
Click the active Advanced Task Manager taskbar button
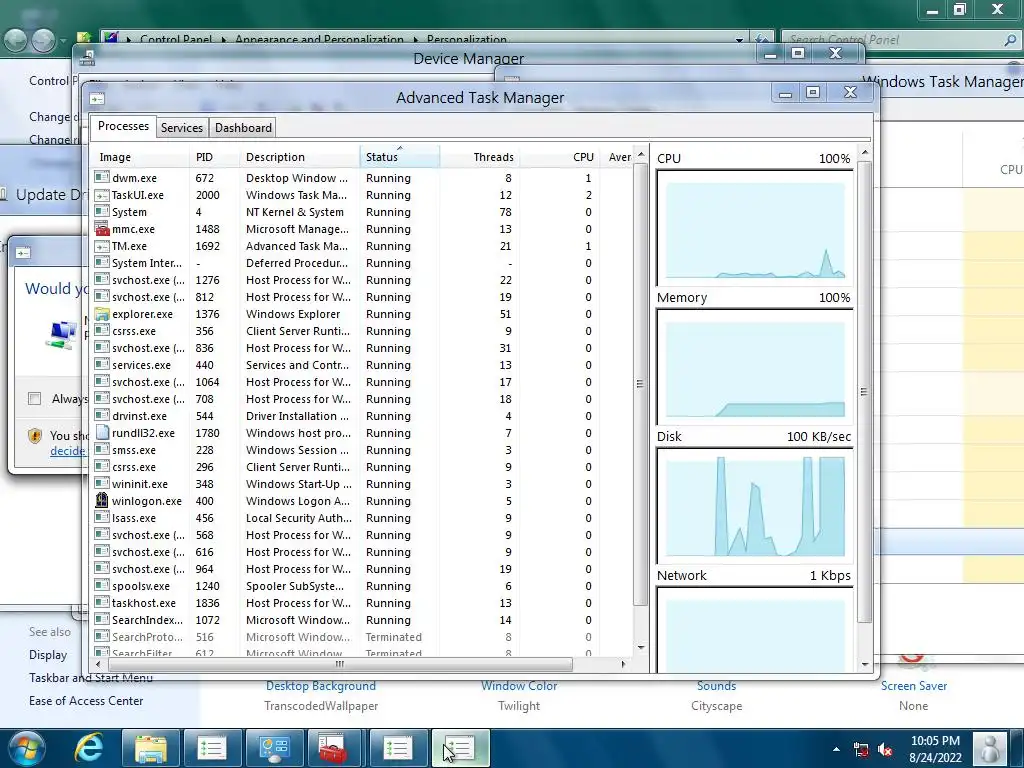(460, 748)
